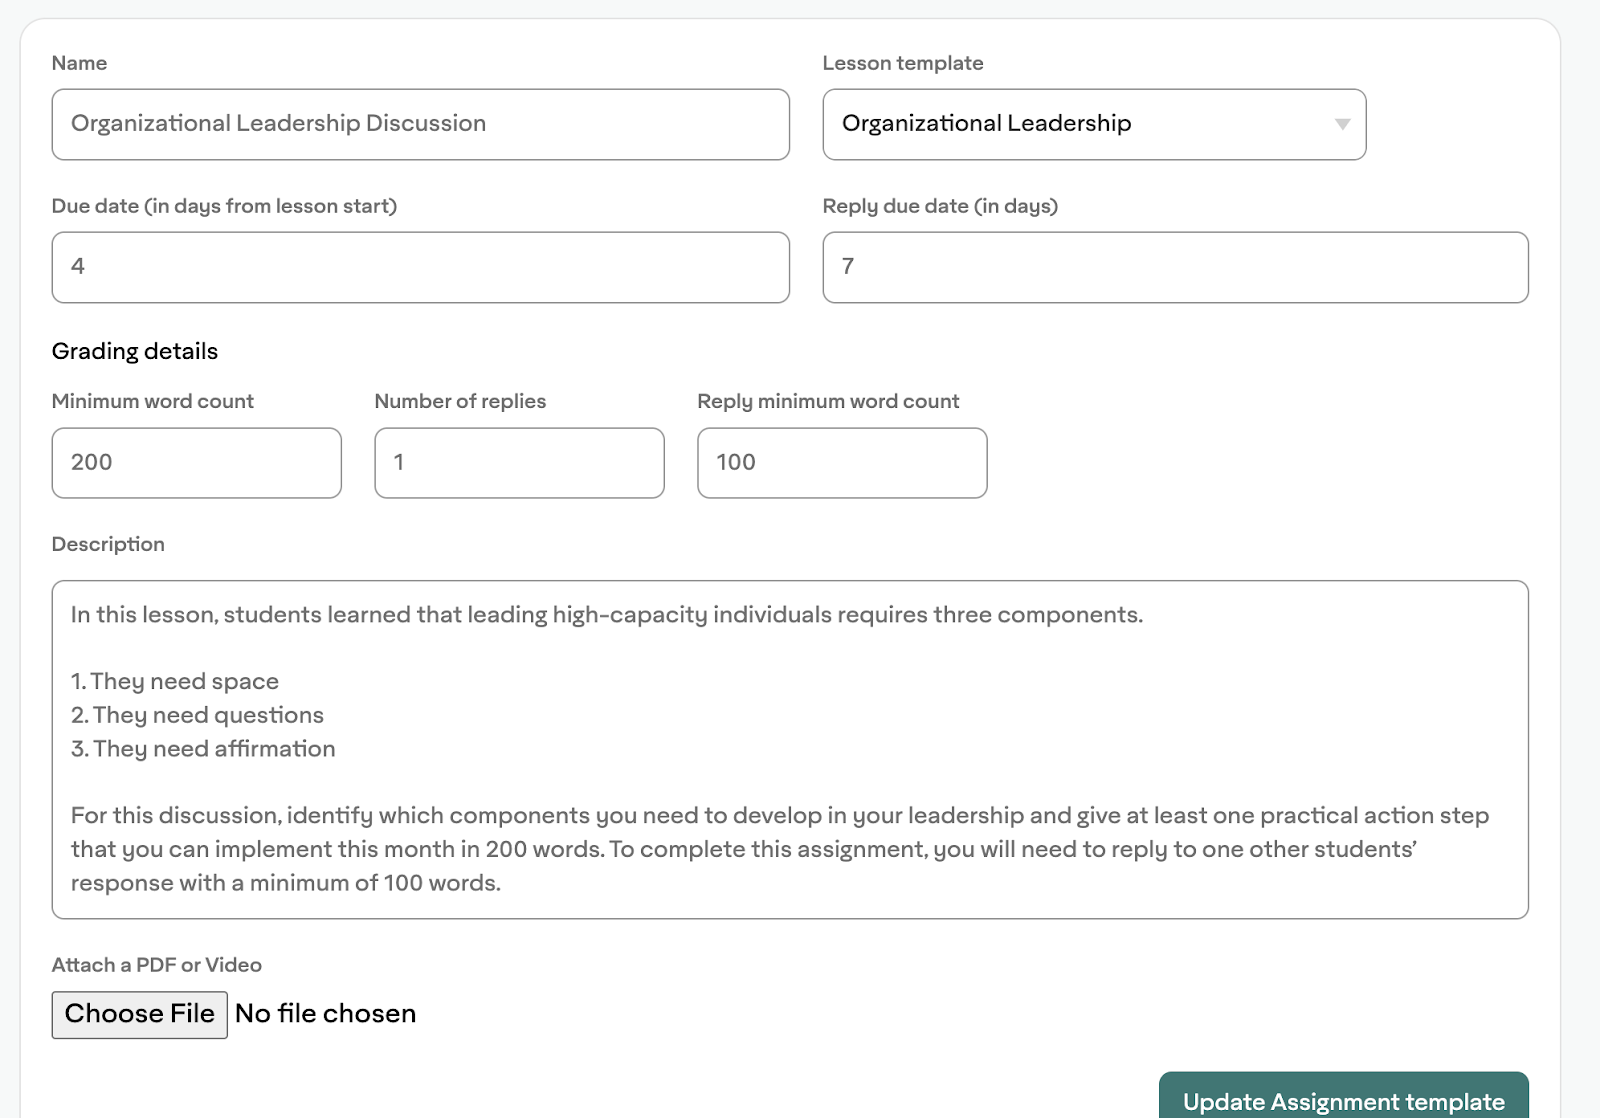Click inside the Description text area

790,749
